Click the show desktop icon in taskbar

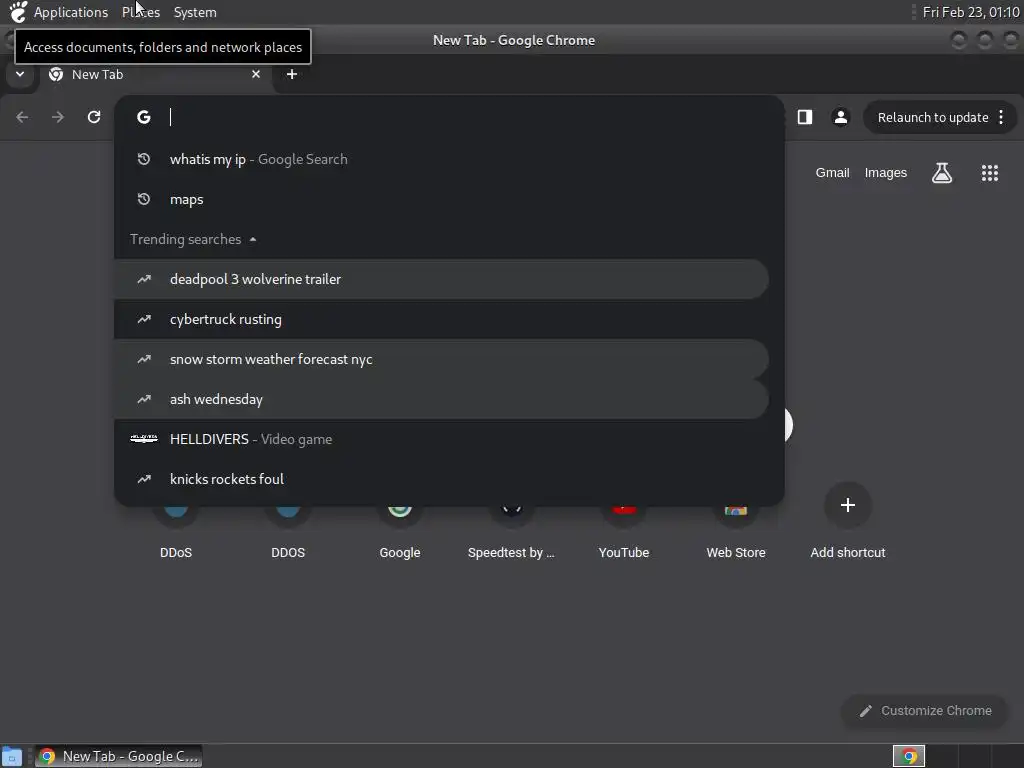[12, 756]
